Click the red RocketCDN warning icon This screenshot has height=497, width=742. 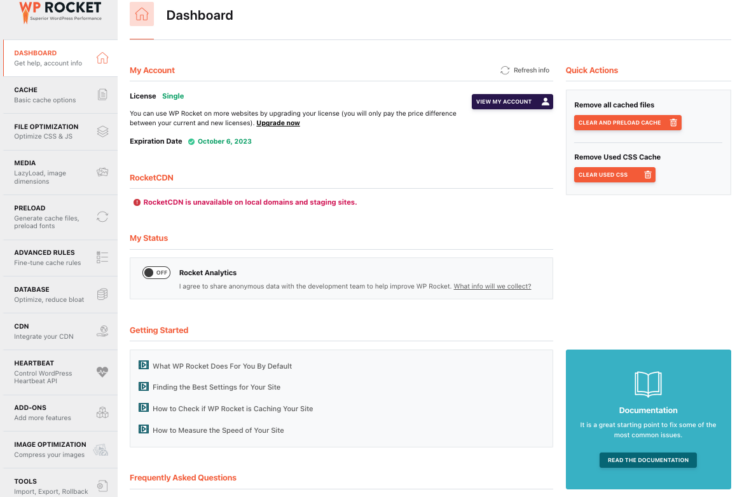coord(137,202)
